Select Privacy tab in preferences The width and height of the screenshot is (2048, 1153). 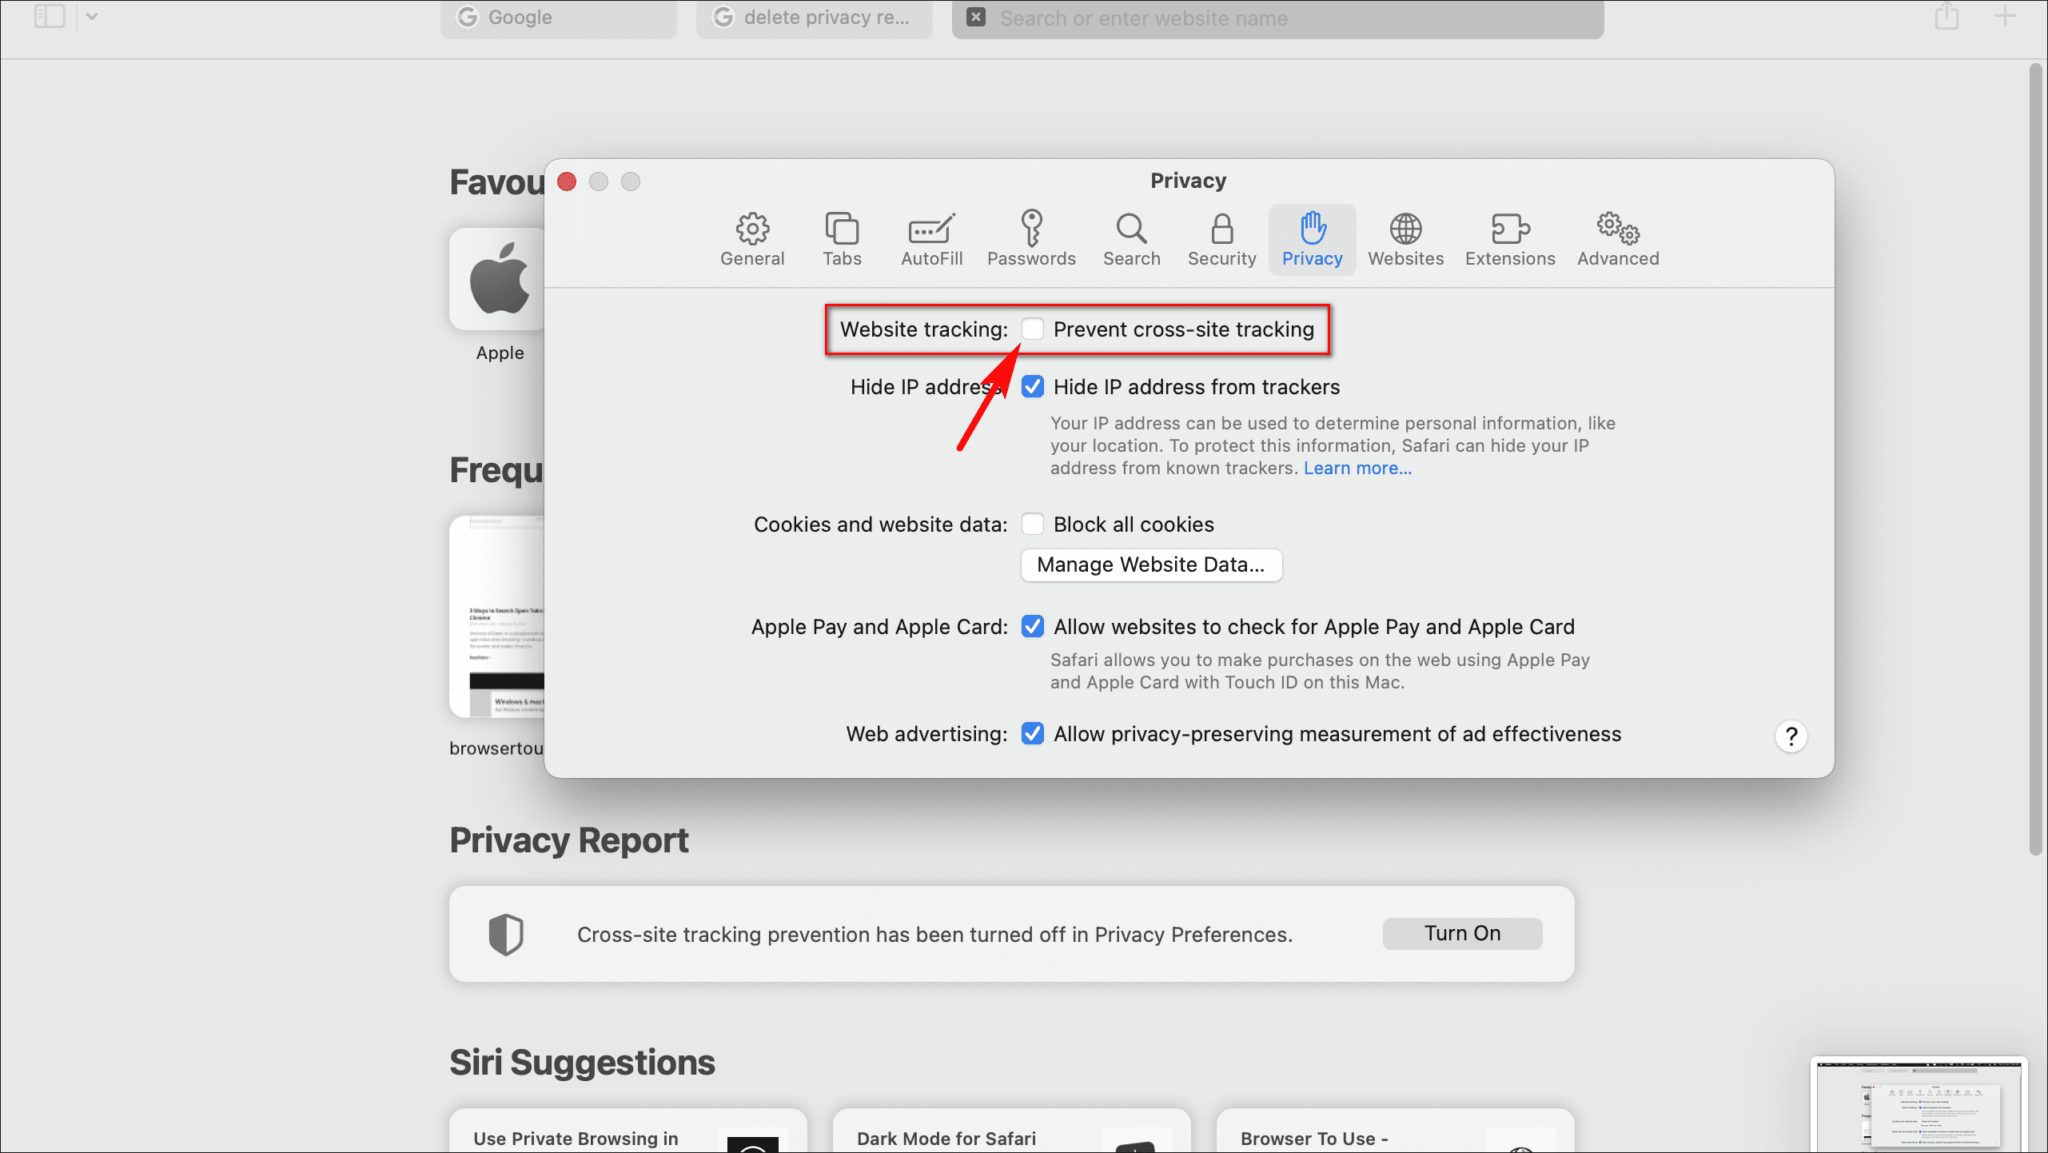pos(1312,236)
